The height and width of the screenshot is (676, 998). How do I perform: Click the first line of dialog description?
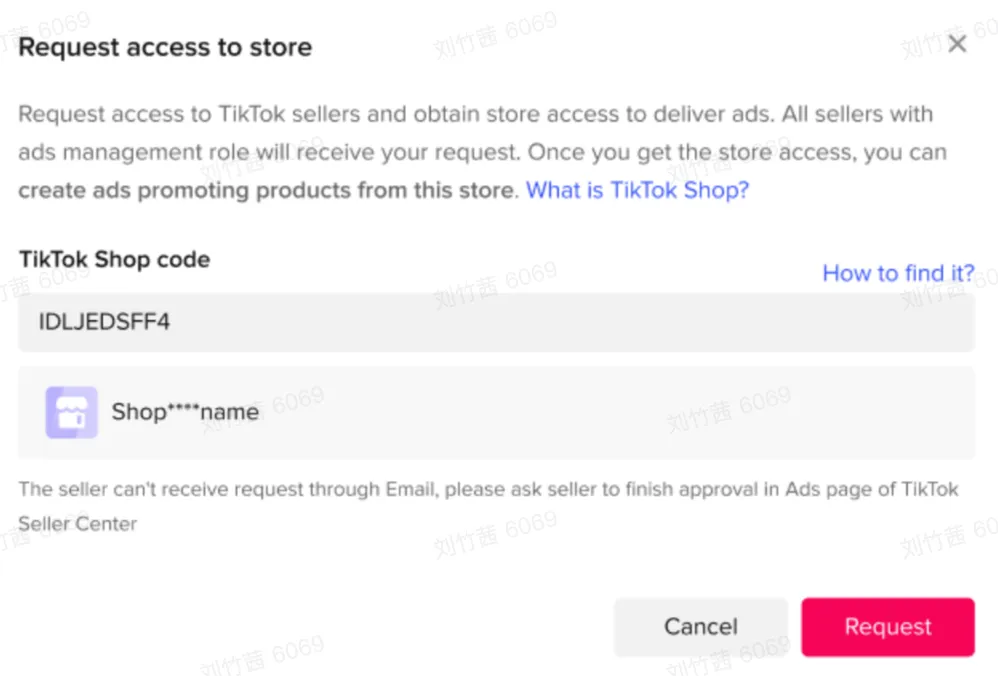[475, 114]
